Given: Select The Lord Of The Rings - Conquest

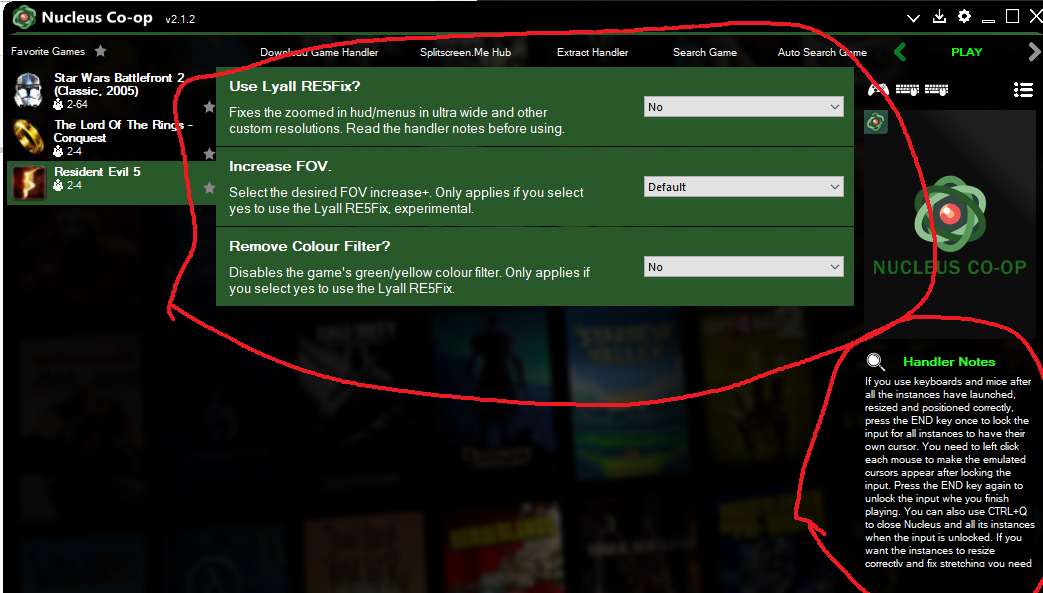Looking at the screenshot, I should 111,138.
